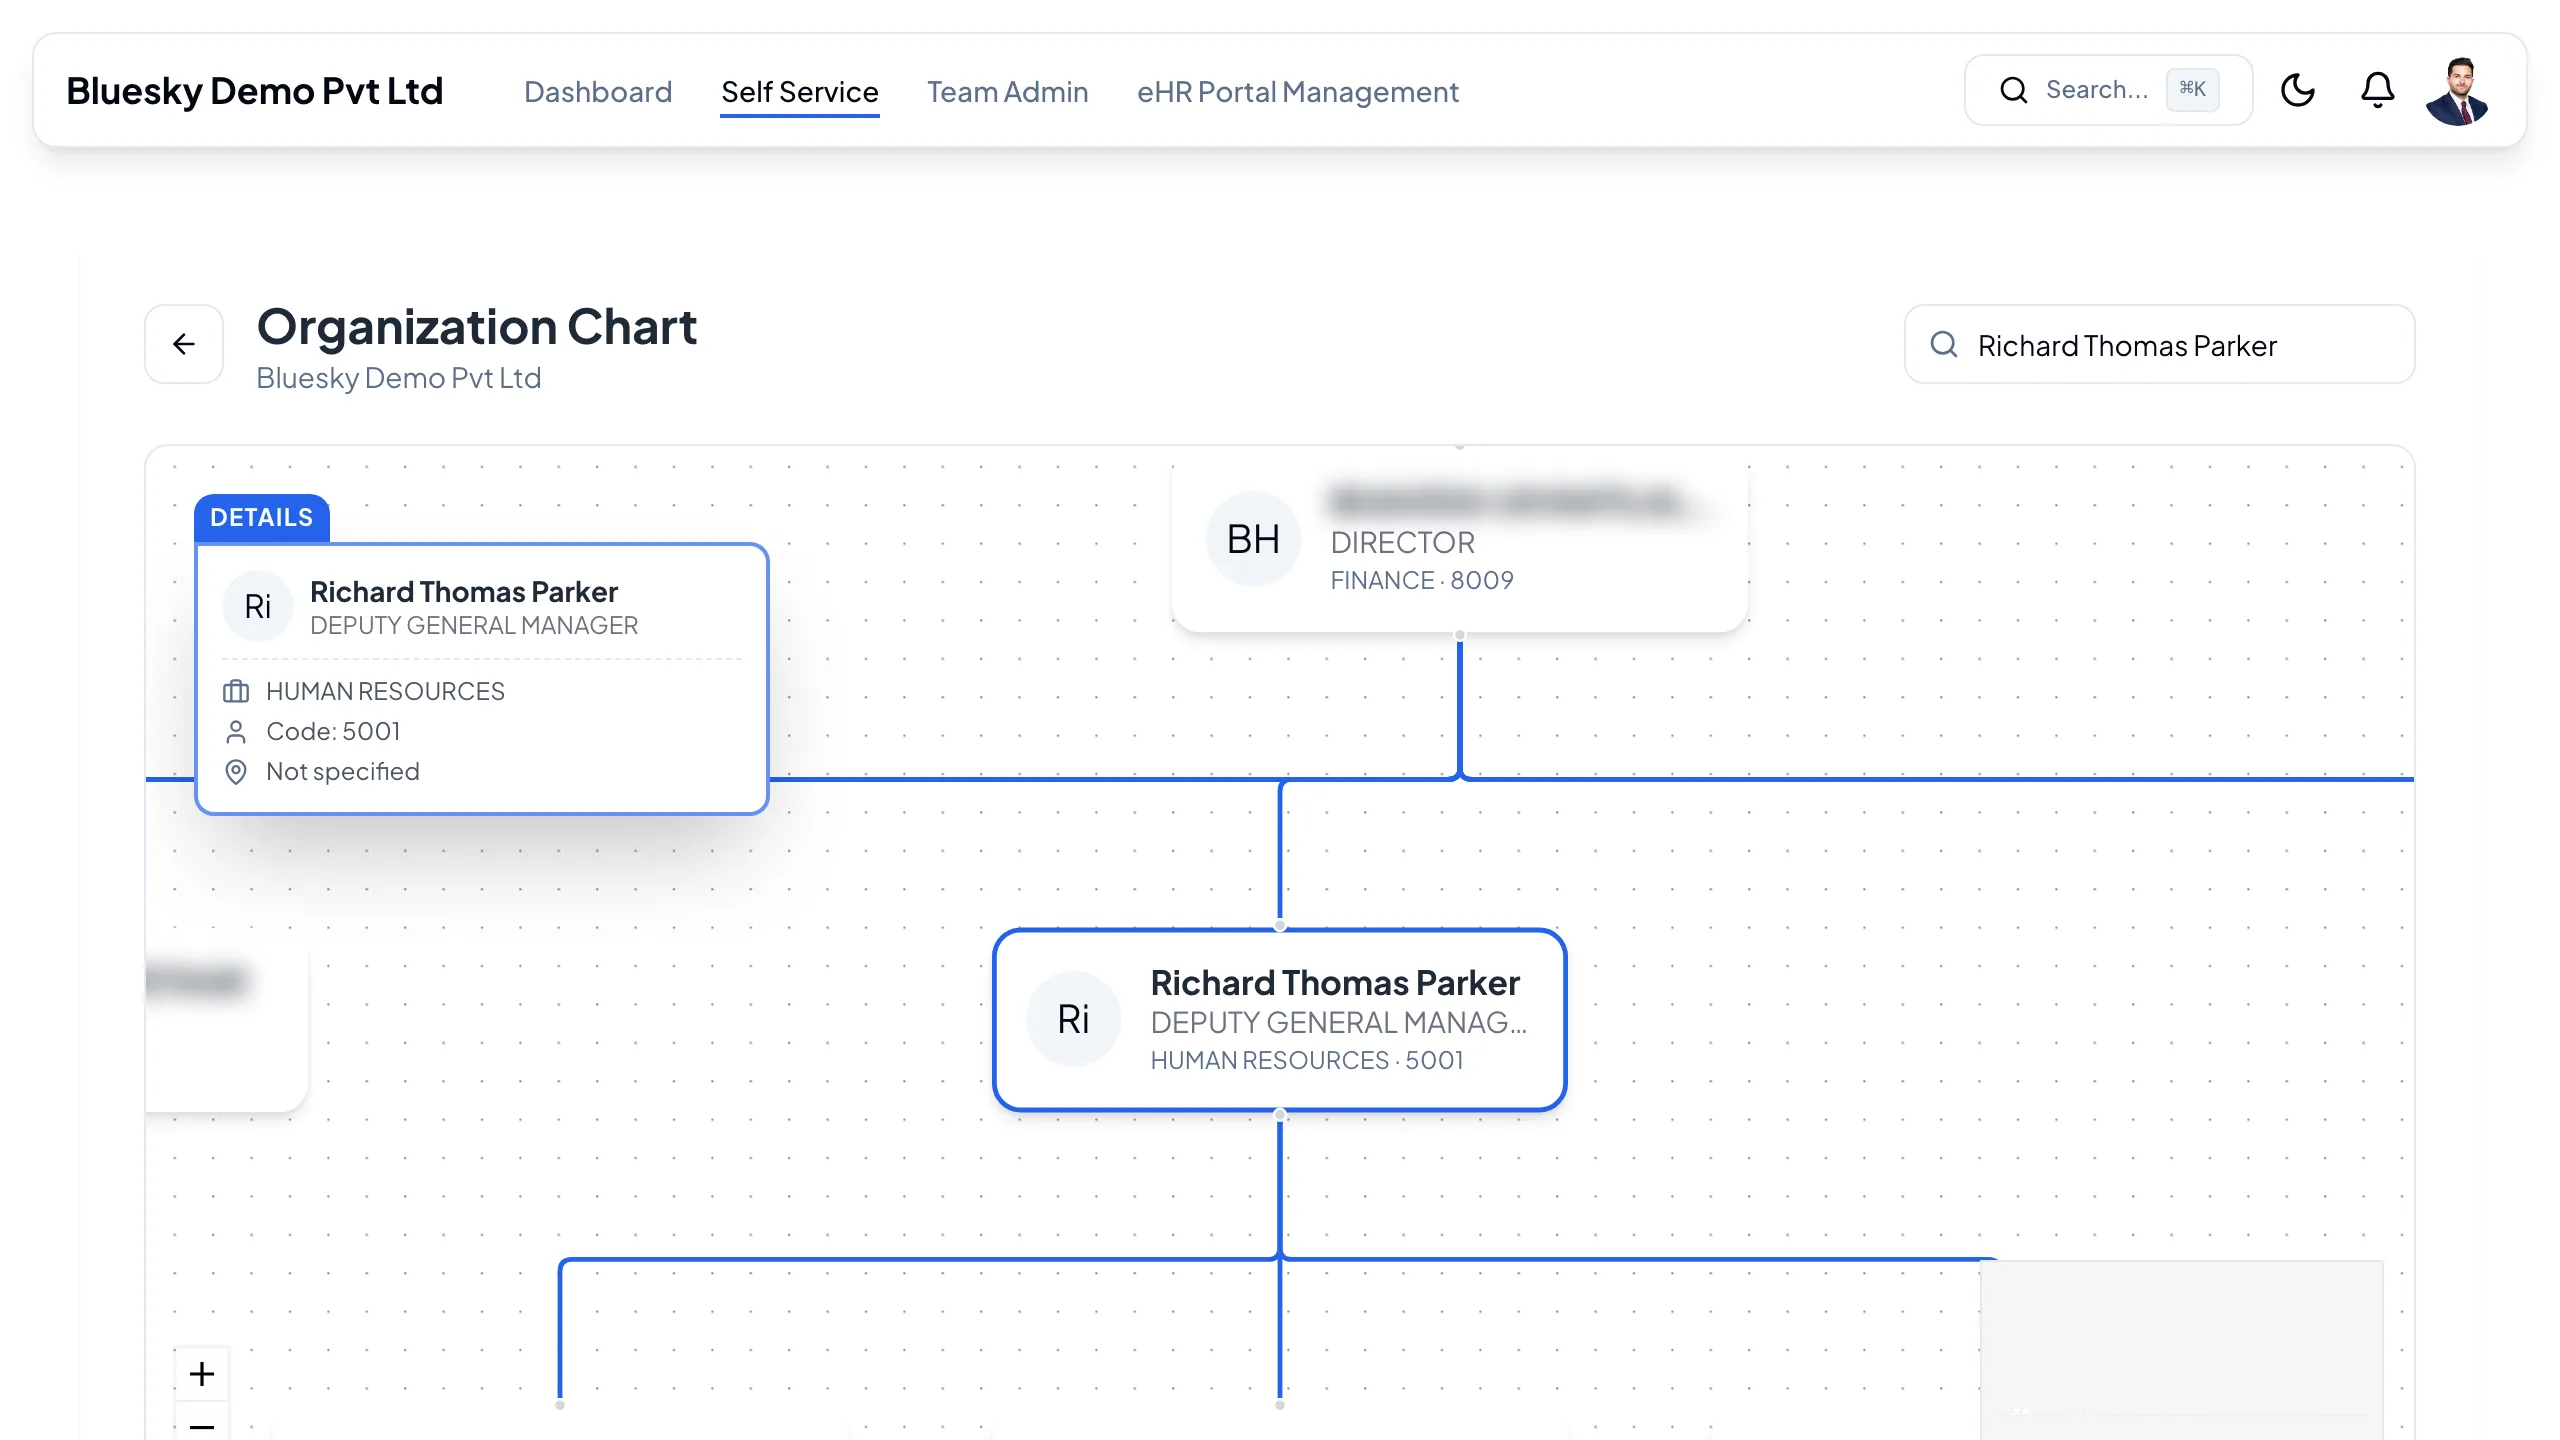Click the 'Organization Chart' heading
Image resolution: width=2560 pixels, height=1440 pixels.
[477, 328]
